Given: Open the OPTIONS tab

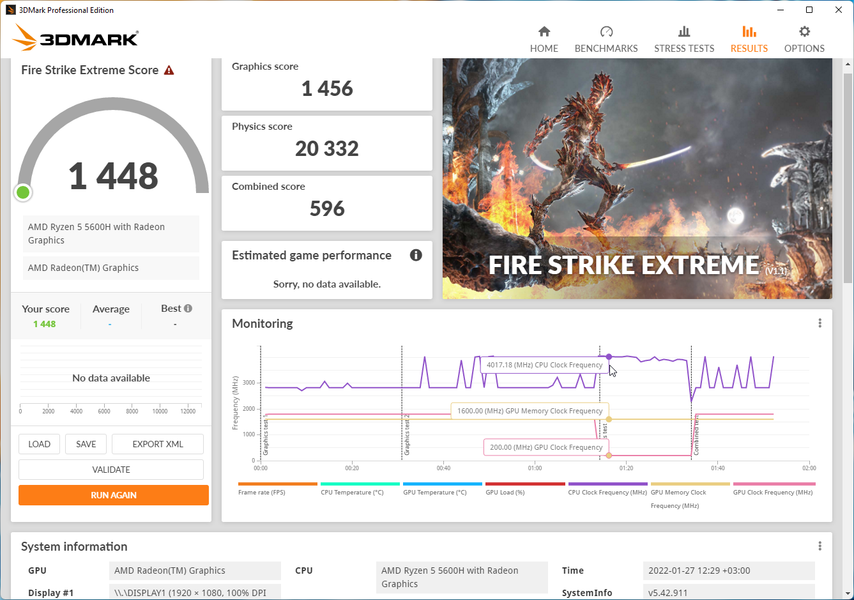Looking at the screenshot, I should click(804, 40).
